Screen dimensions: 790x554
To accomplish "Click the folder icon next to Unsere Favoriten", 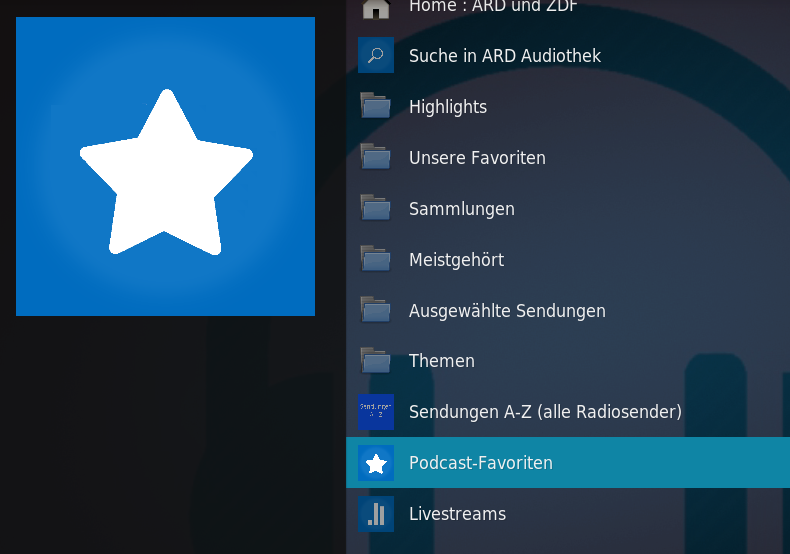I will (376, 157).
